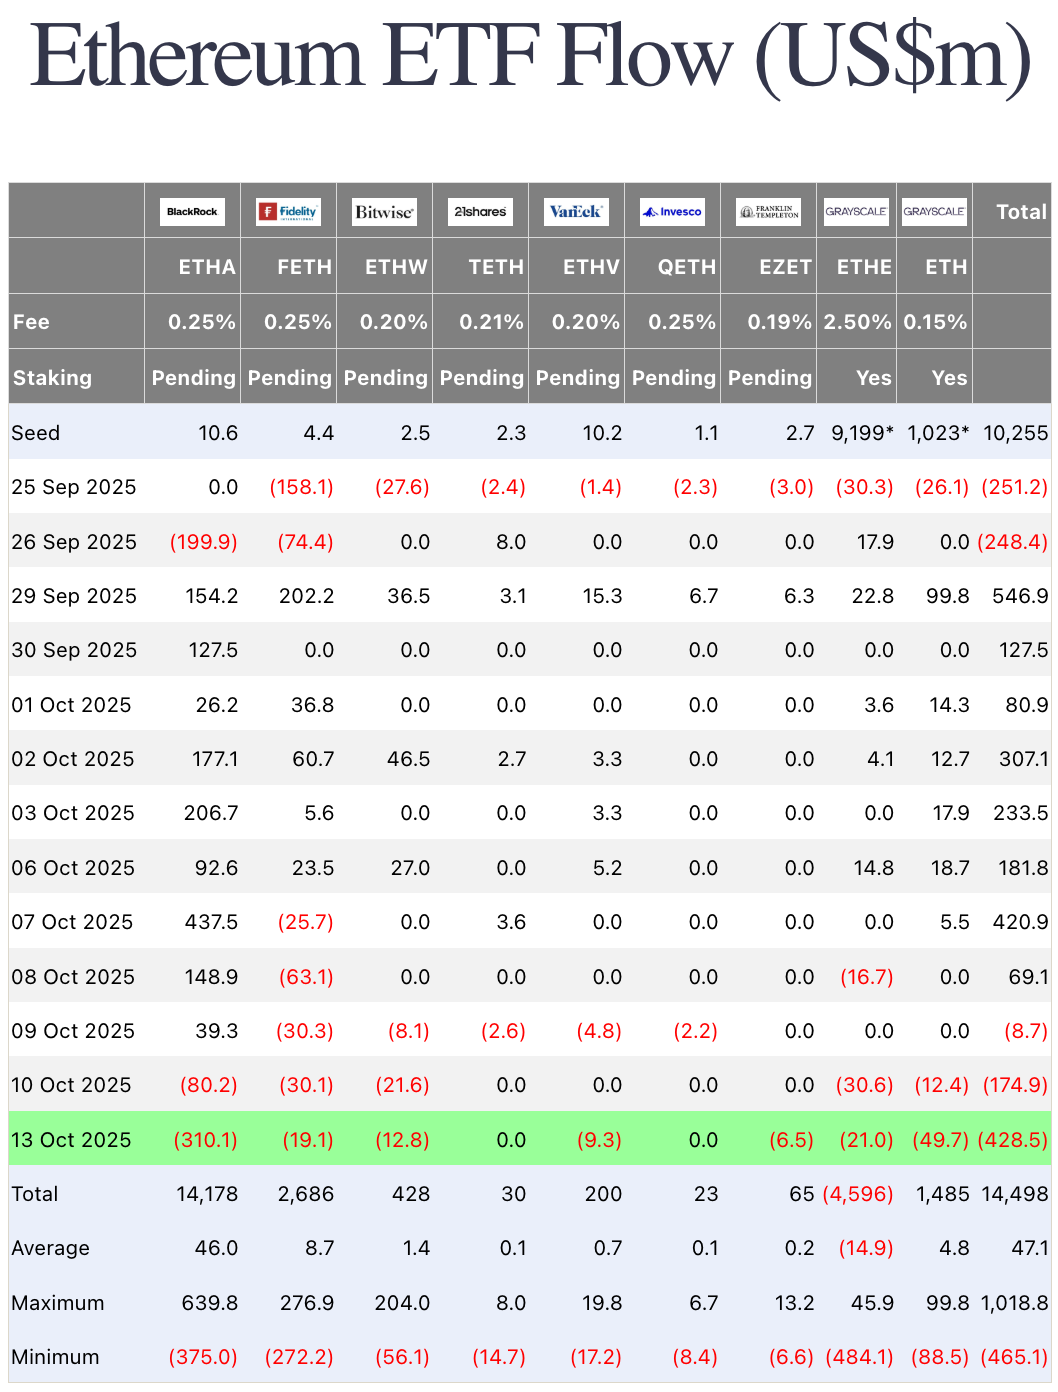Select the FETH ticker header
The height and width of the screenshot is (1392, 1058).
click(x=304, y=267)
